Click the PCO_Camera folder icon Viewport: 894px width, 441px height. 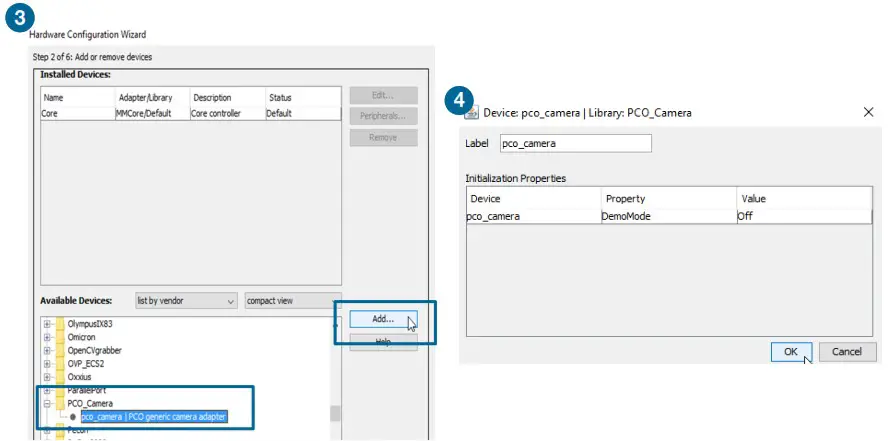point(60,403)
